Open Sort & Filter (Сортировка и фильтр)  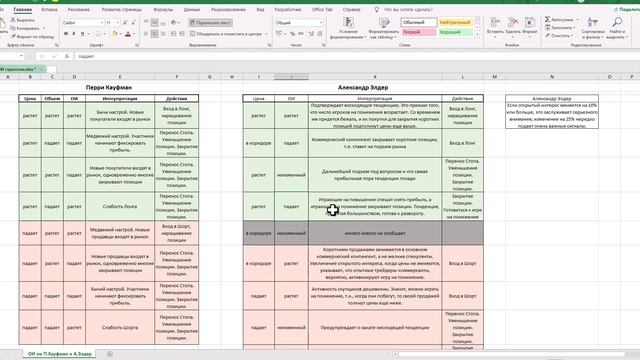coord(593,28)
